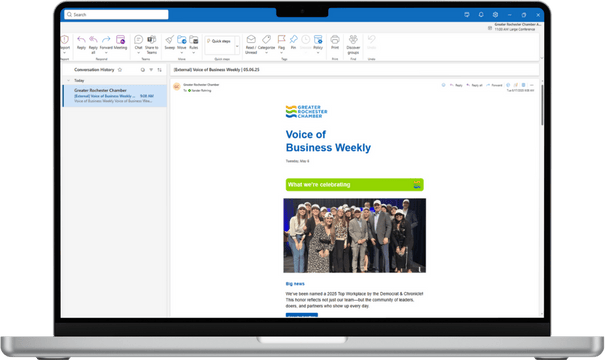
Task: Click Share to Teams icon
Action: pos(152,39)
